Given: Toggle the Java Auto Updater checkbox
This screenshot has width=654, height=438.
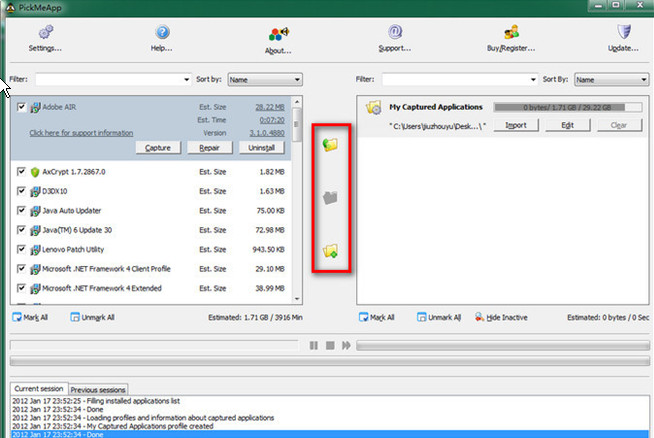Looking at the screenshot, I should (x=21, y=210).
